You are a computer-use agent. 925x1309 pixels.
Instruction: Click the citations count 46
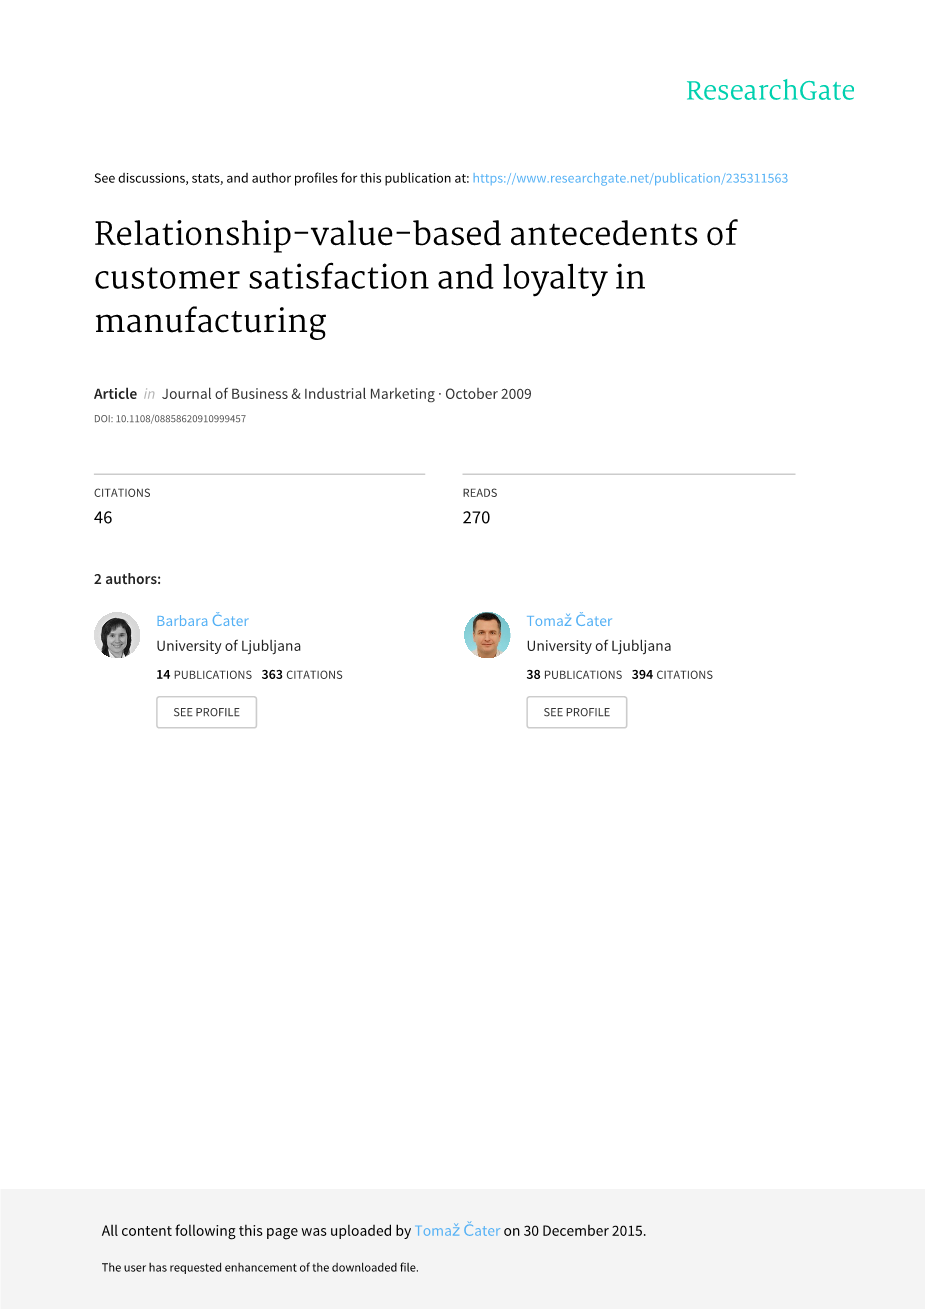tap(103, 517)
